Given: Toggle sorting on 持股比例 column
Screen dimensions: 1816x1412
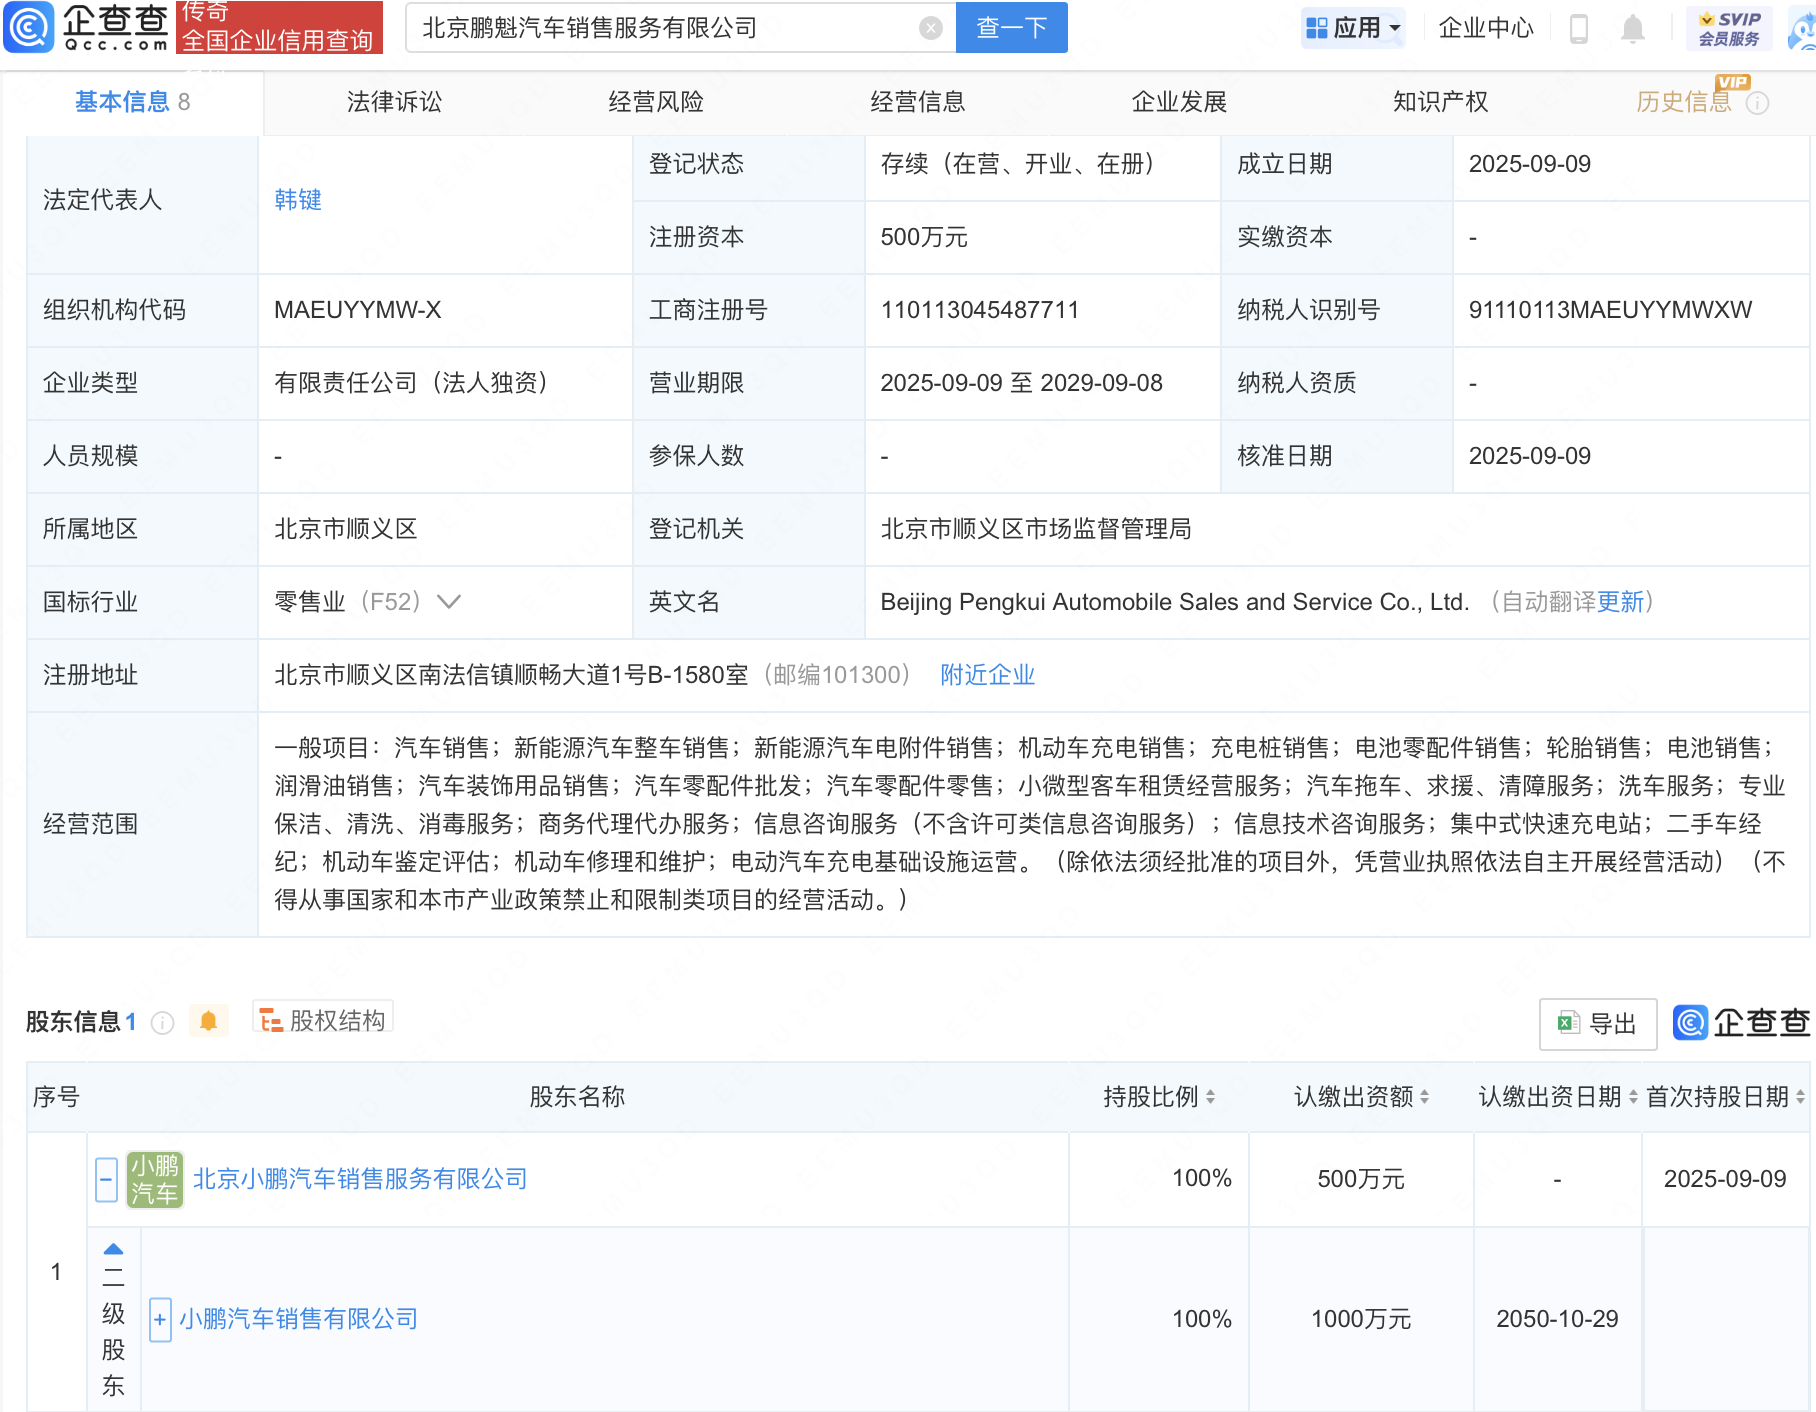Looking at the screenshot, I should (x=1210, y=1096).
